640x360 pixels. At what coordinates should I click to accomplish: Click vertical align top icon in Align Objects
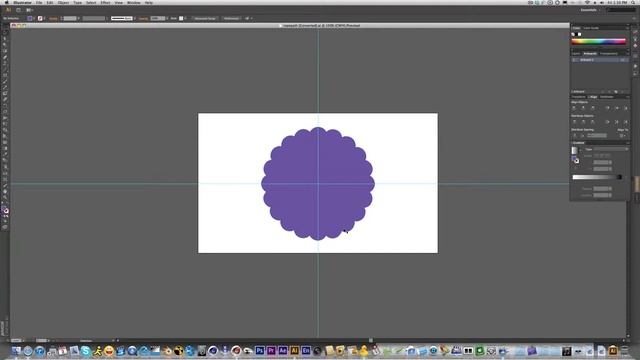(x=607, y=108)
